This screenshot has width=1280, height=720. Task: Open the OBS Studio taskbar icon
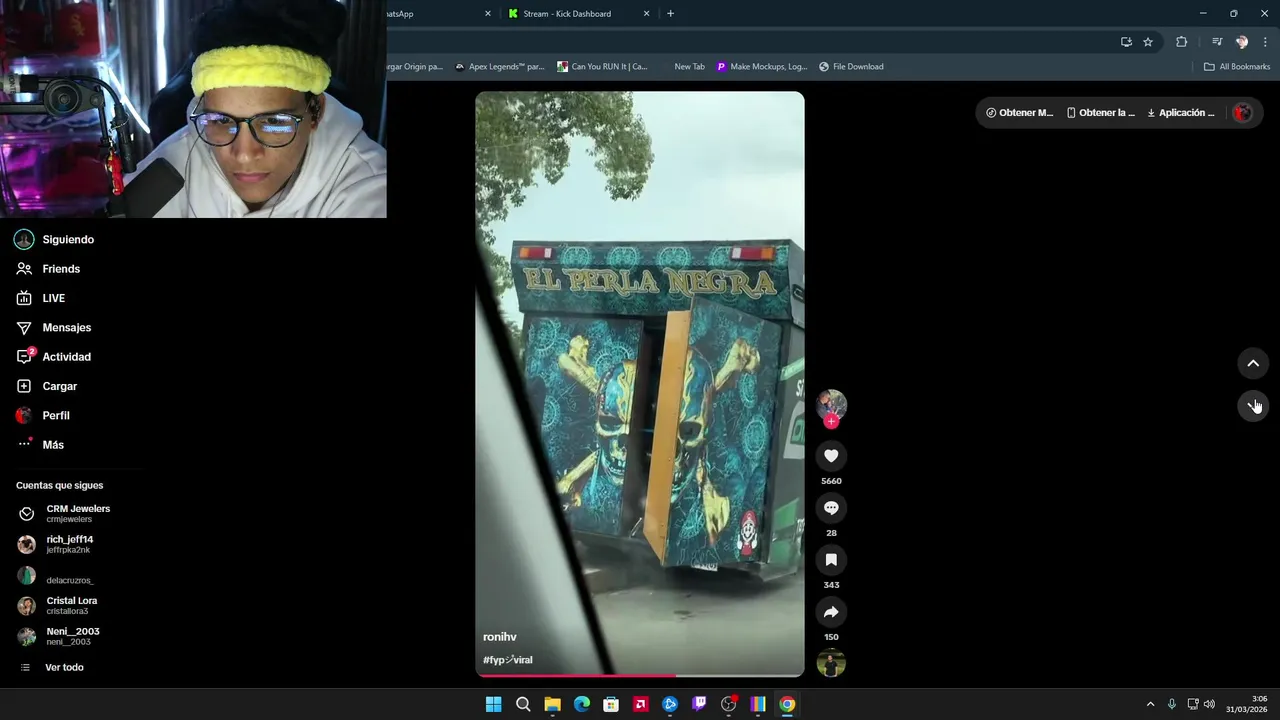click(729, 704)
